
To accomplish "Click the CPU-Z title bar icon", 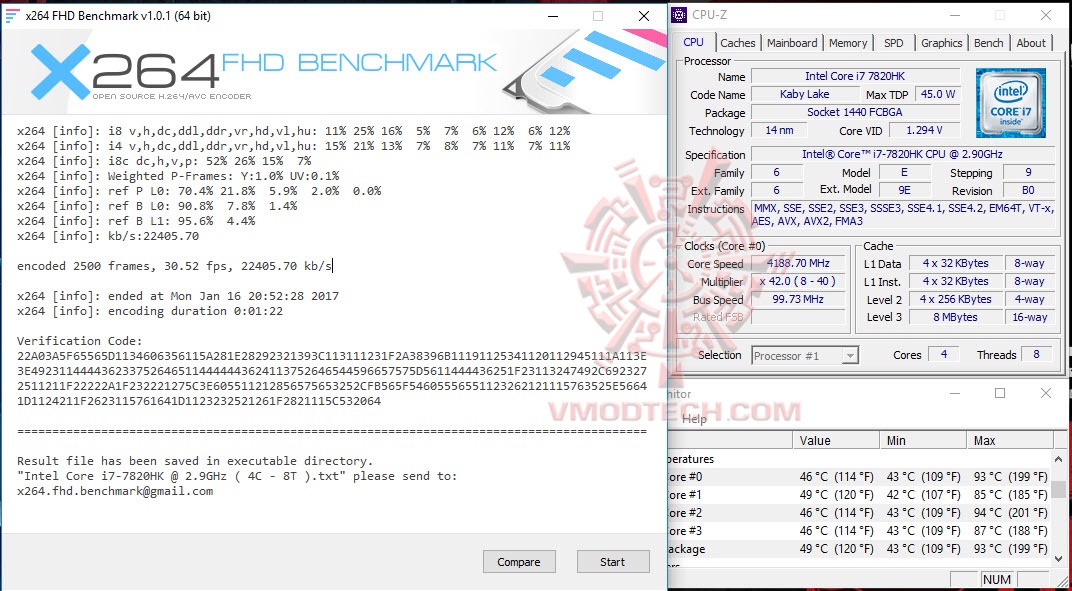I will 679,14.
